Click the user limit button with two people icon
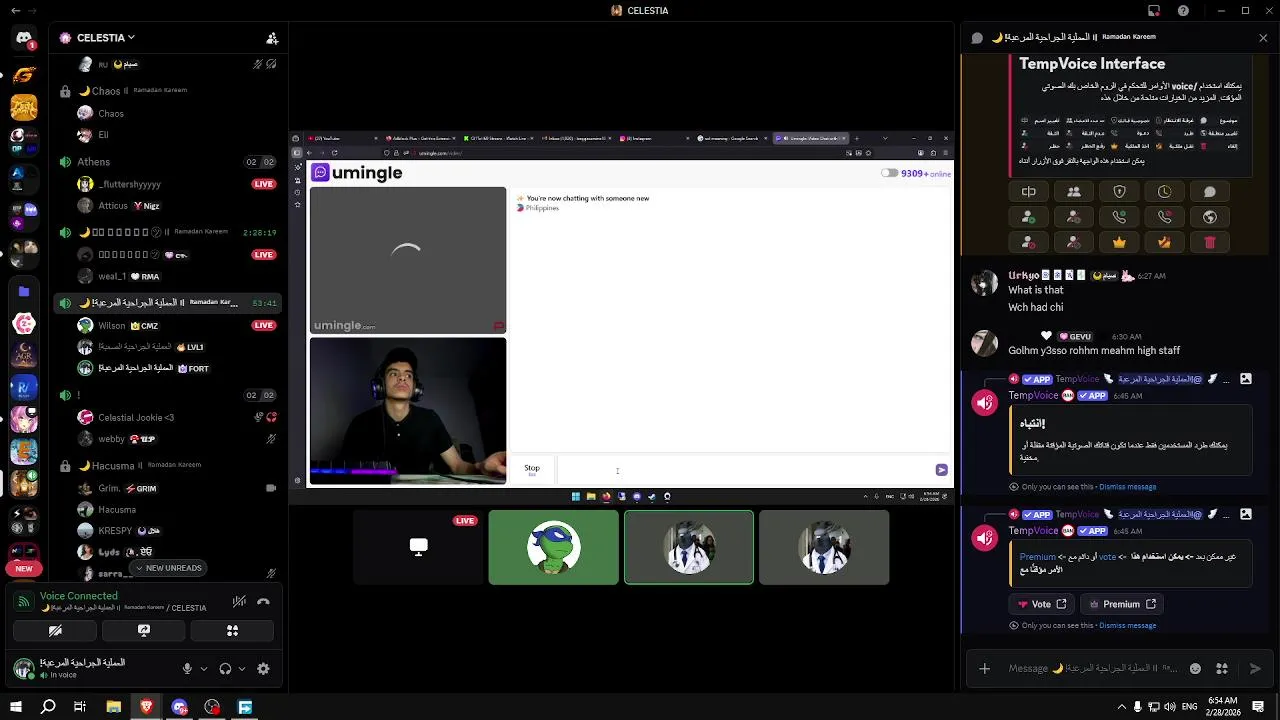 click(x=1073, y=192)
